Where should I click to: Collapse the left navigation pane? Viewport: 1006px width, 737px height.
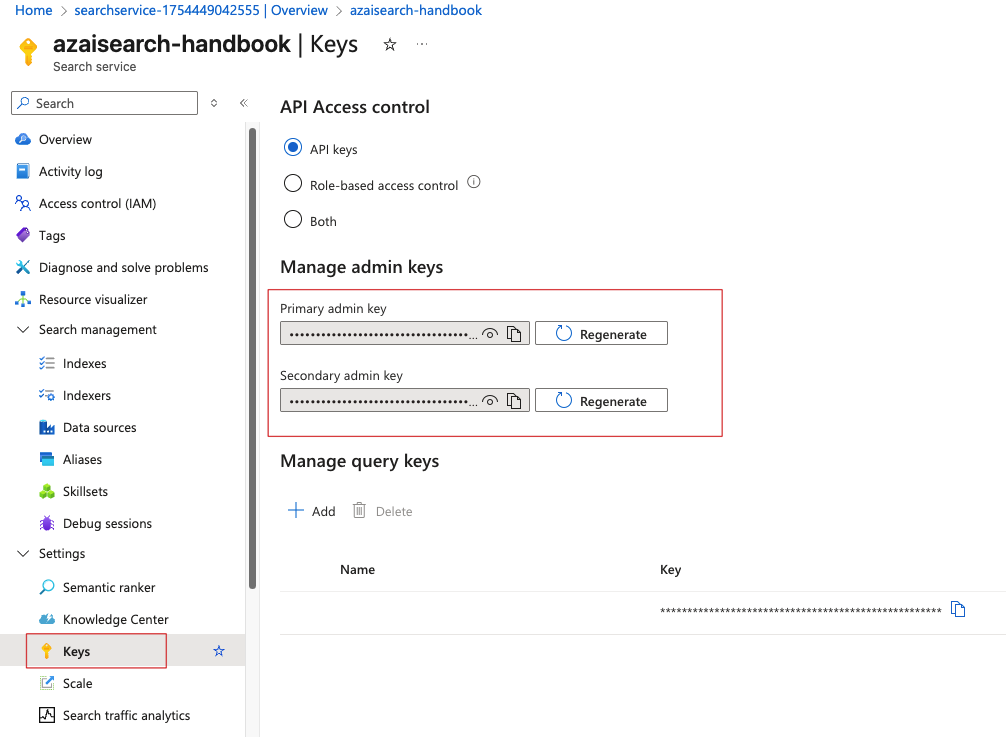(x=243, y=103)
